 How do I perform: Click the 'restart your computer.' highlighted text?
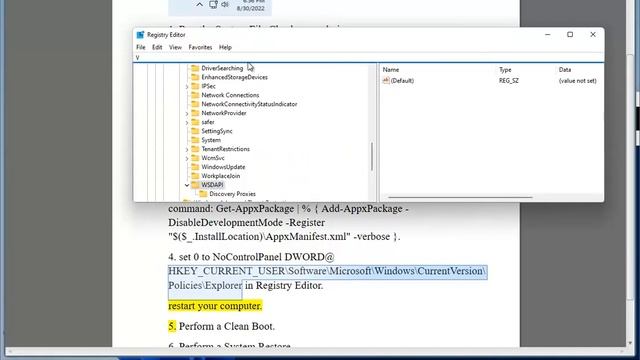(215, 306)
